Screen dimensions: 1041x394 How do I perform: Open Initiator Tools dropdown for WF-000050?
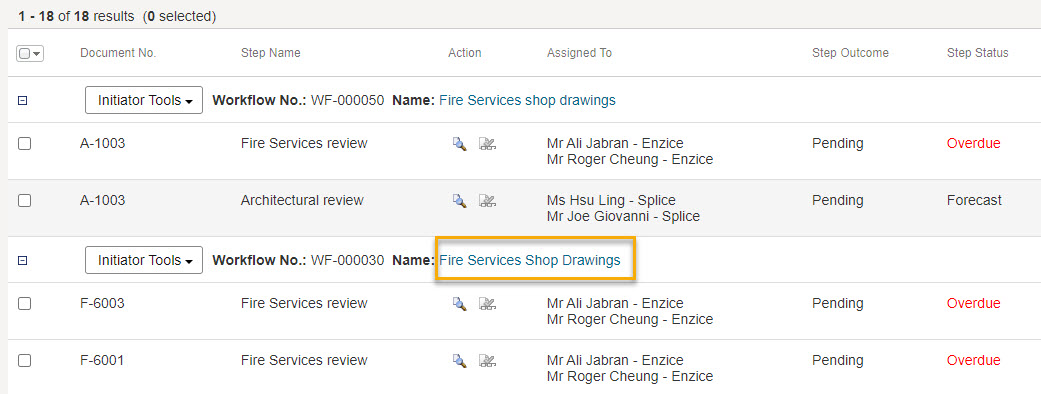(144, 100)
